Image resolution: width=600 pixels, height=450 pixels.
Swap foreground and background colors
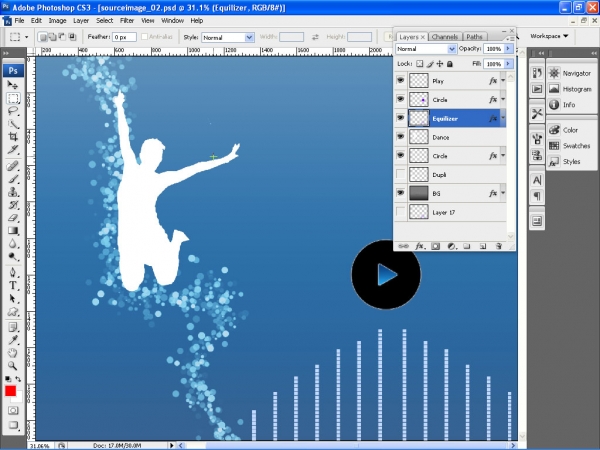(18, 379)
